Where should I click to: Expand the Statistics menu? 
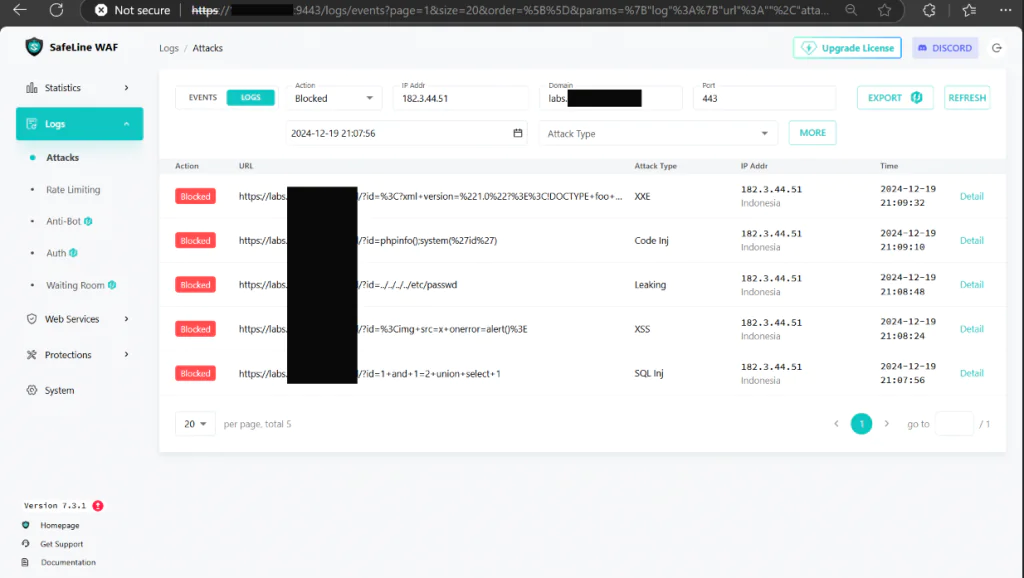[x=79, y=88]
